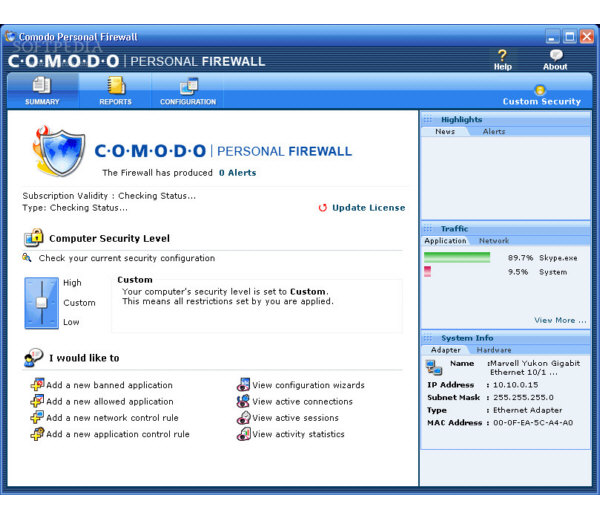600x520 pixels.
Task: Click the network control rule icon
Action: click(x=38, y=417)
